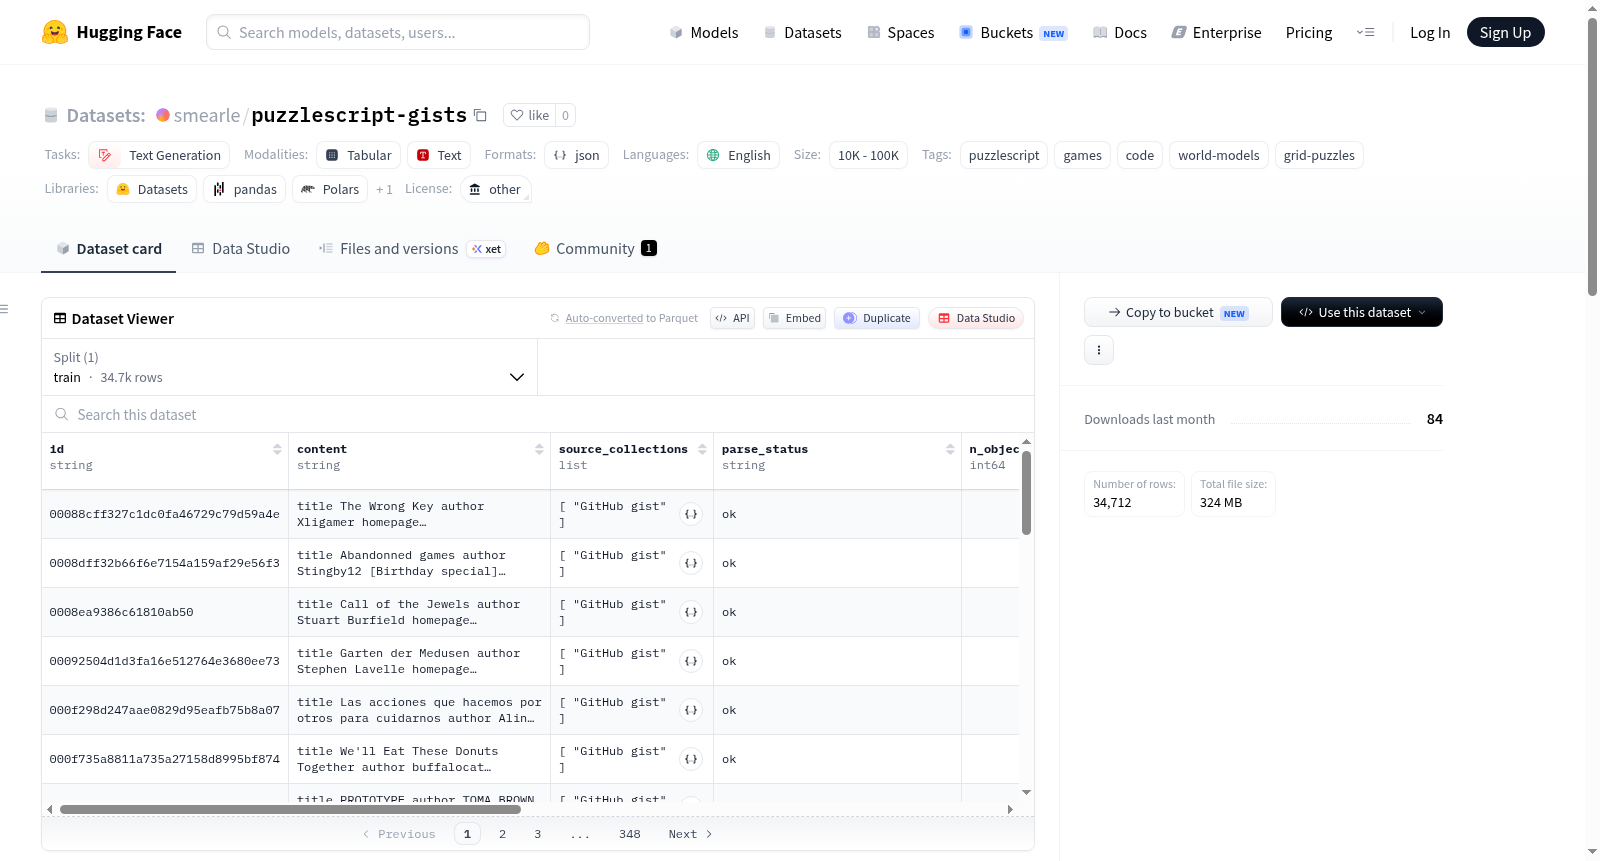Screen dimensions: 1600x861
Task: Select the English language tag
Action: 738,155
